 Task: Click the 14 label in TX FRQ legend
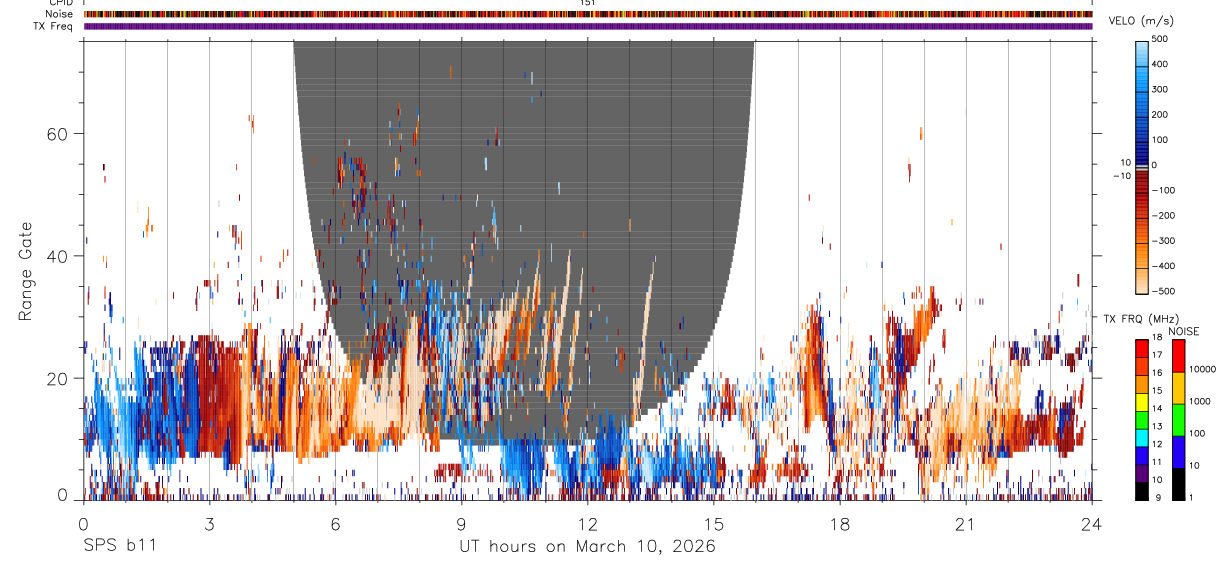pyautogui.click(x=1157, y=408)
